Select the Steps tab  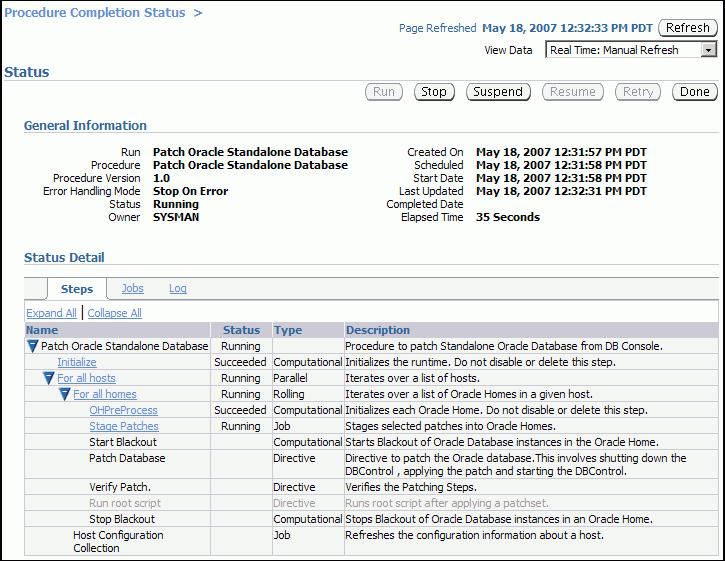[77, 289]
